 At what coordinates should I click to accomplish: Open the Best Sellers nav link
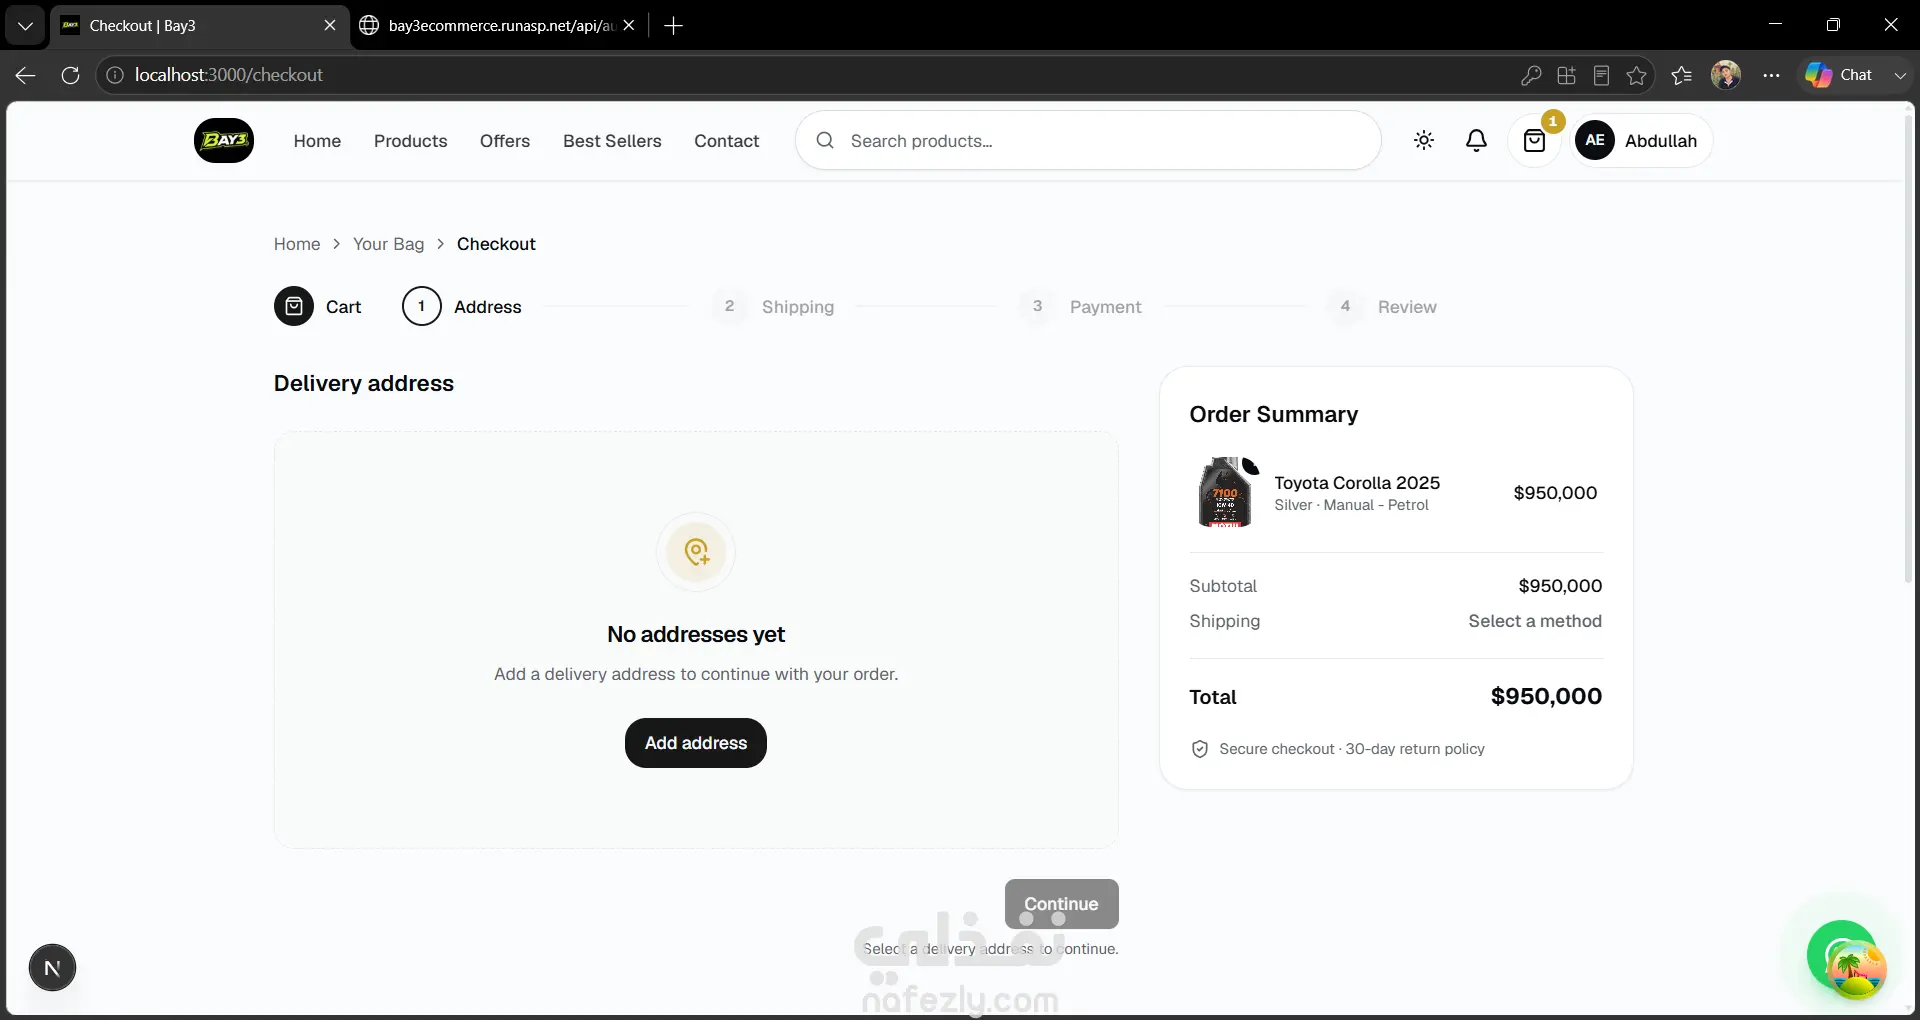pos(612,141)
